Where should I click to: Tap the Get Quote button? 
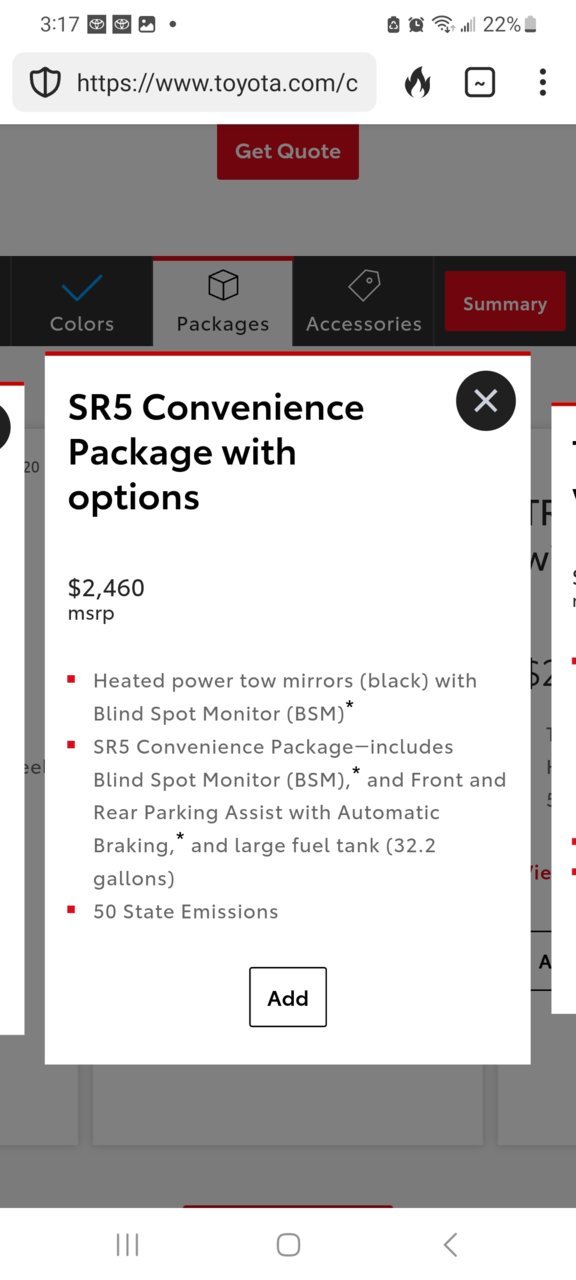click(288, 151)
